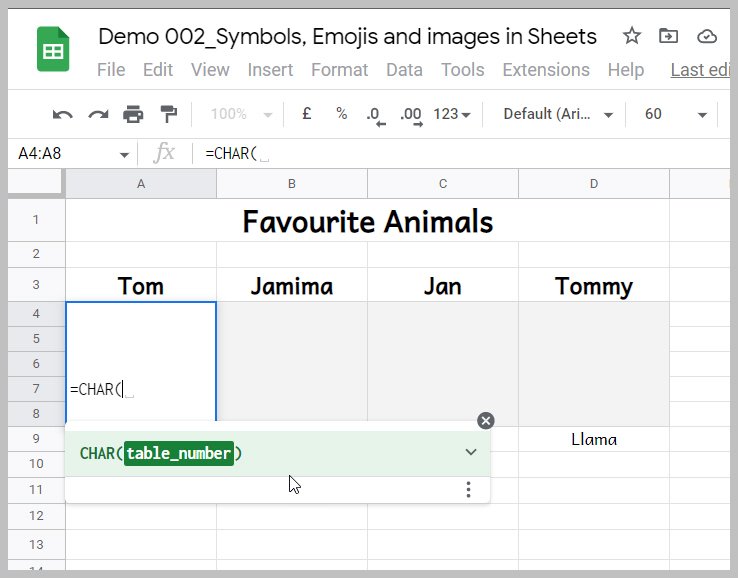Select the Tom header cell
This screenshot has width=738, height=578.
[141, 285]
